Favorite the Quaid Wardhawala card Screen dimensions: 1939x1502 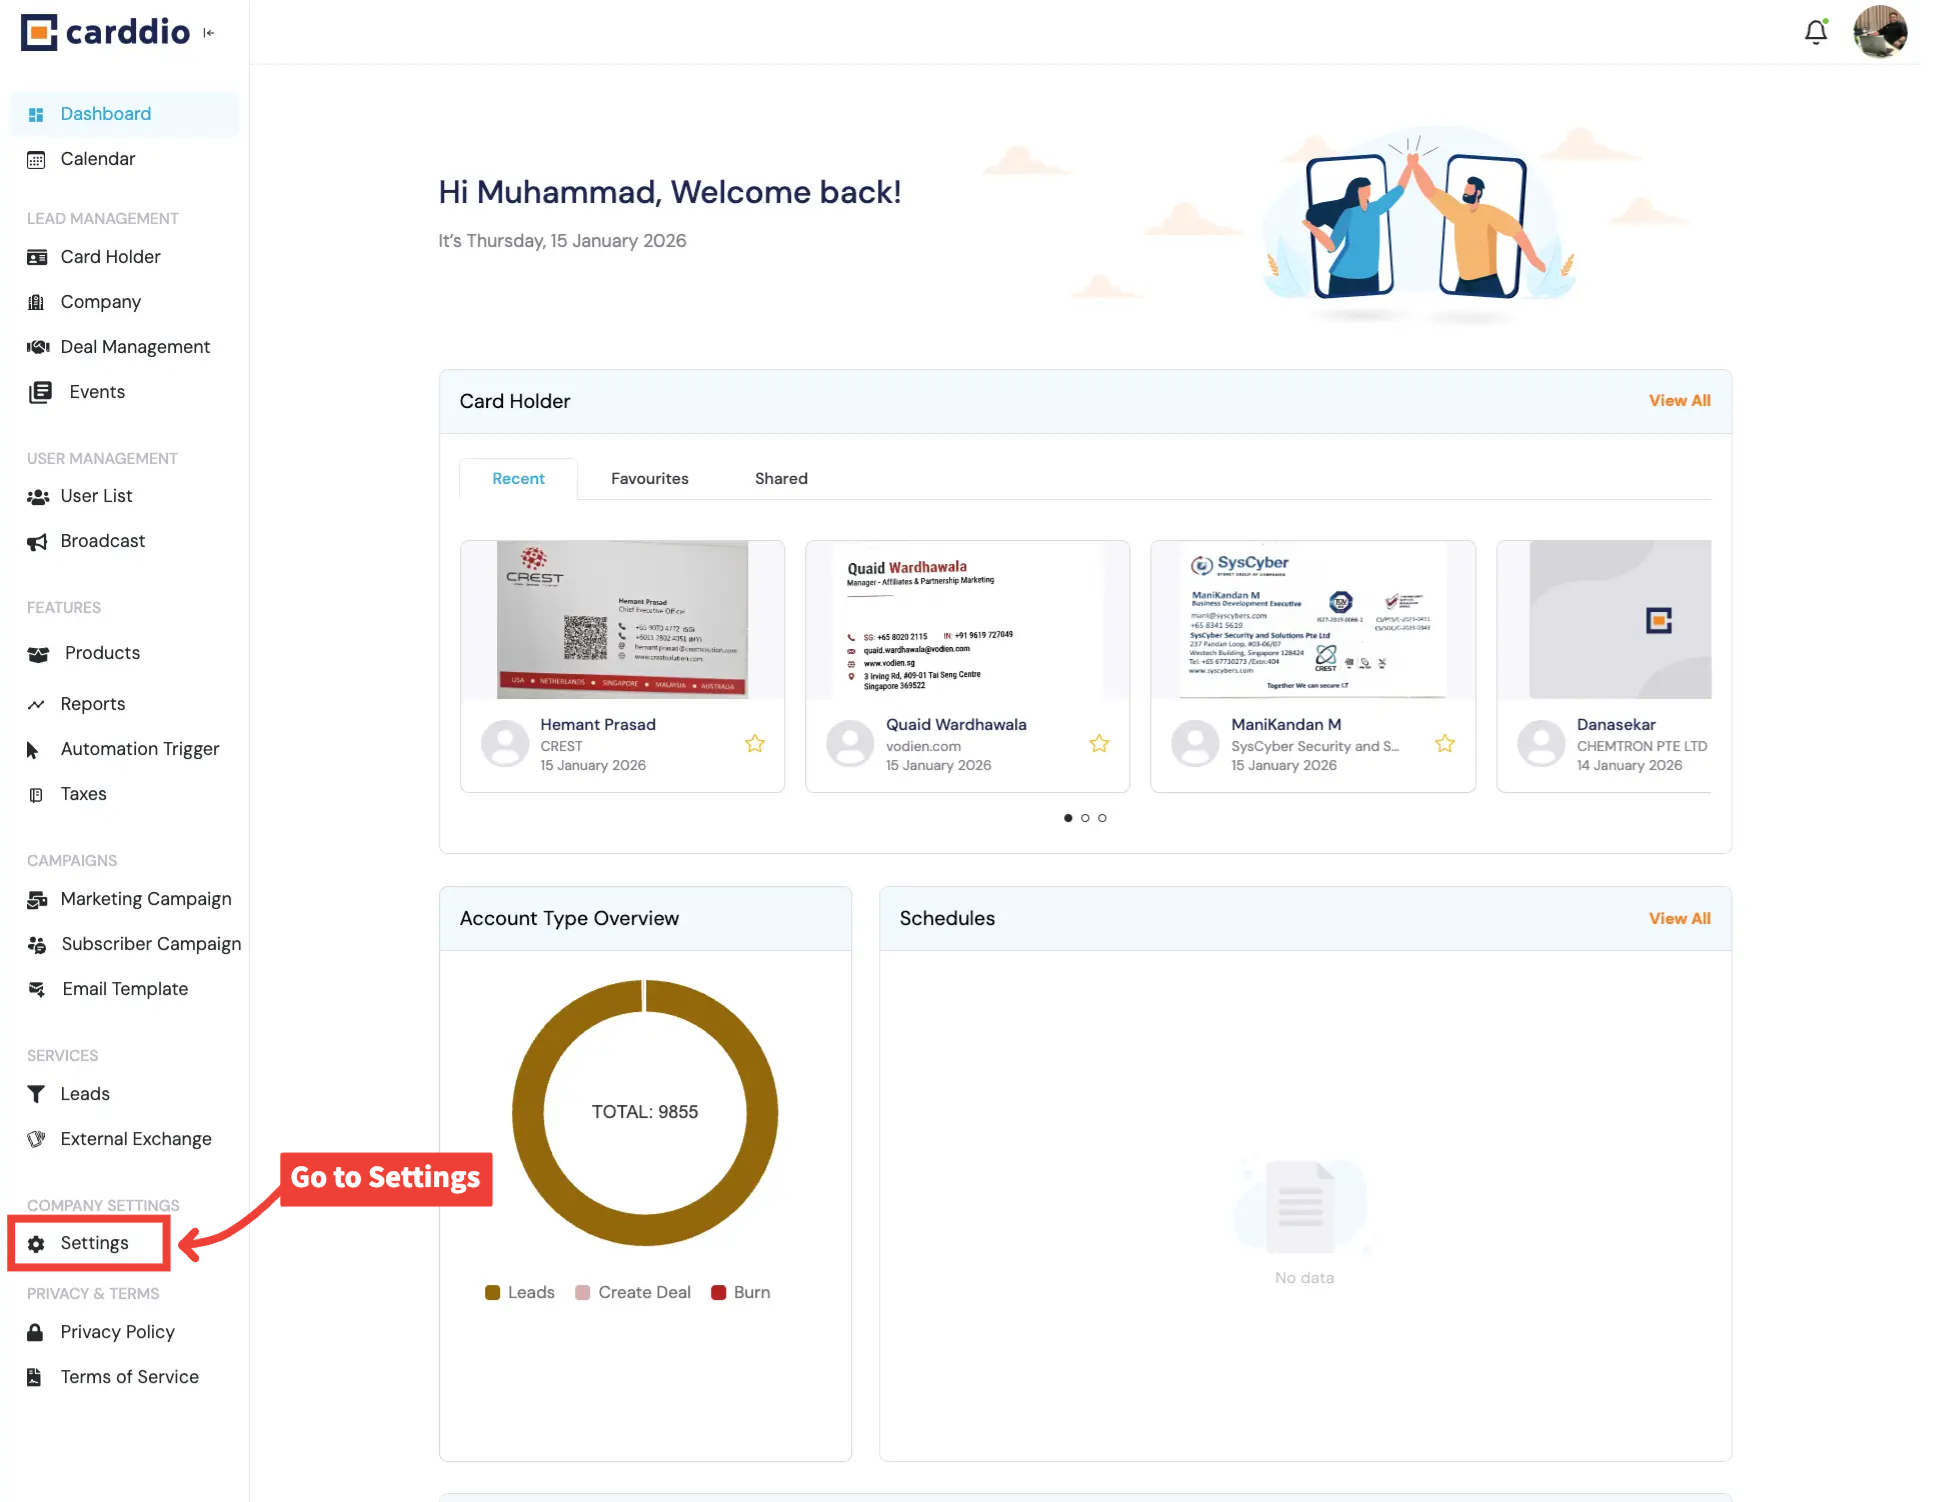tap(1099, 743)
